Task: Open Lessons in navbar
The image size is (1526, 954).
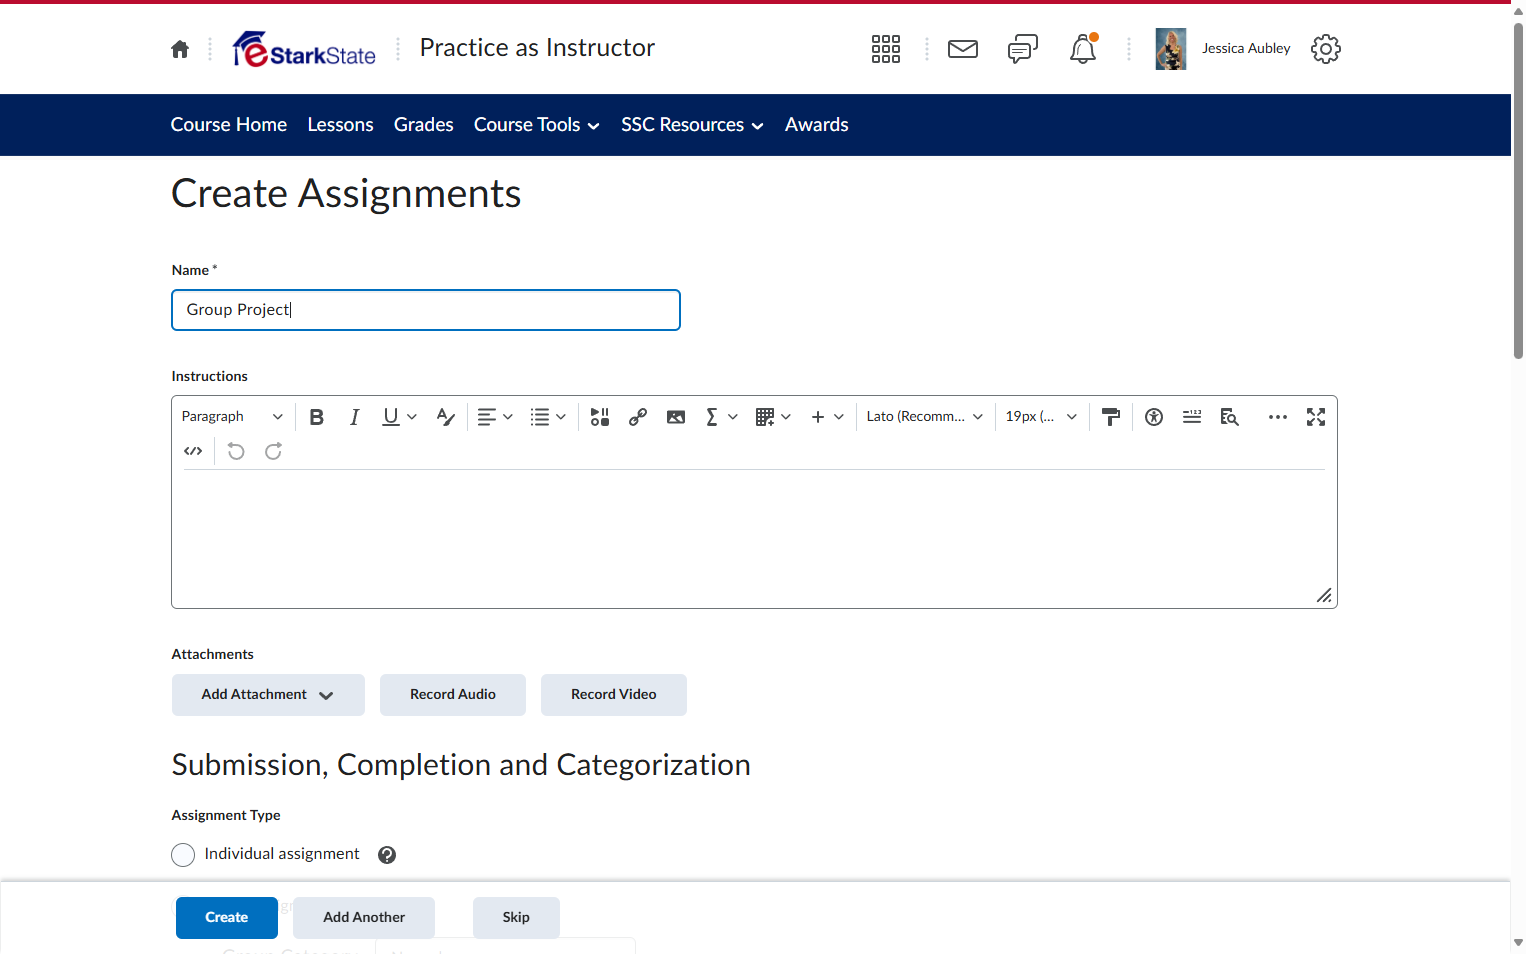Action: 340,125
